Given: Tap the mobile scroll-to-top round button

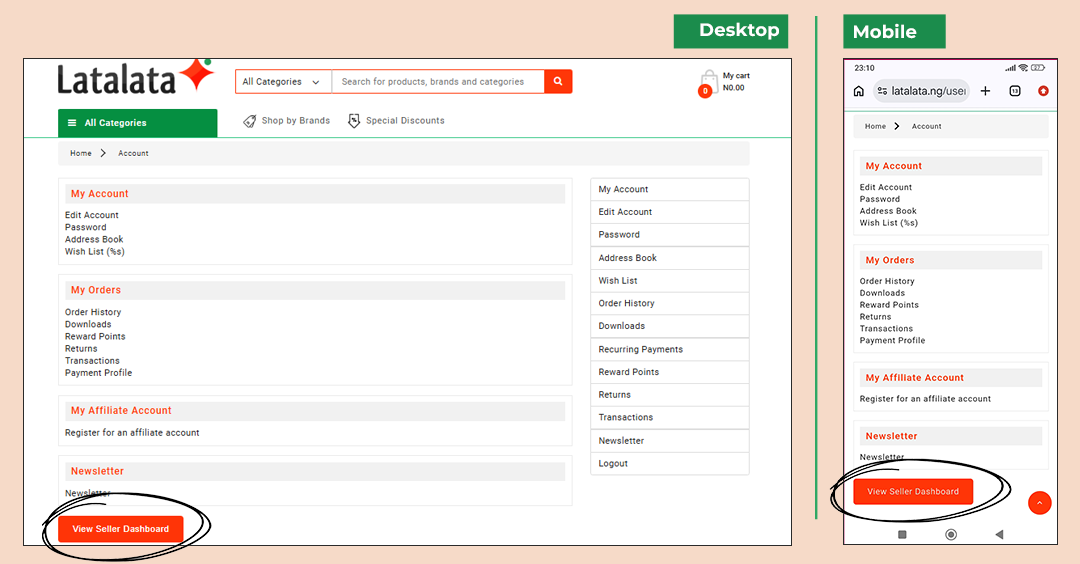Looking at the screenshot, I should pos(1039,503).
